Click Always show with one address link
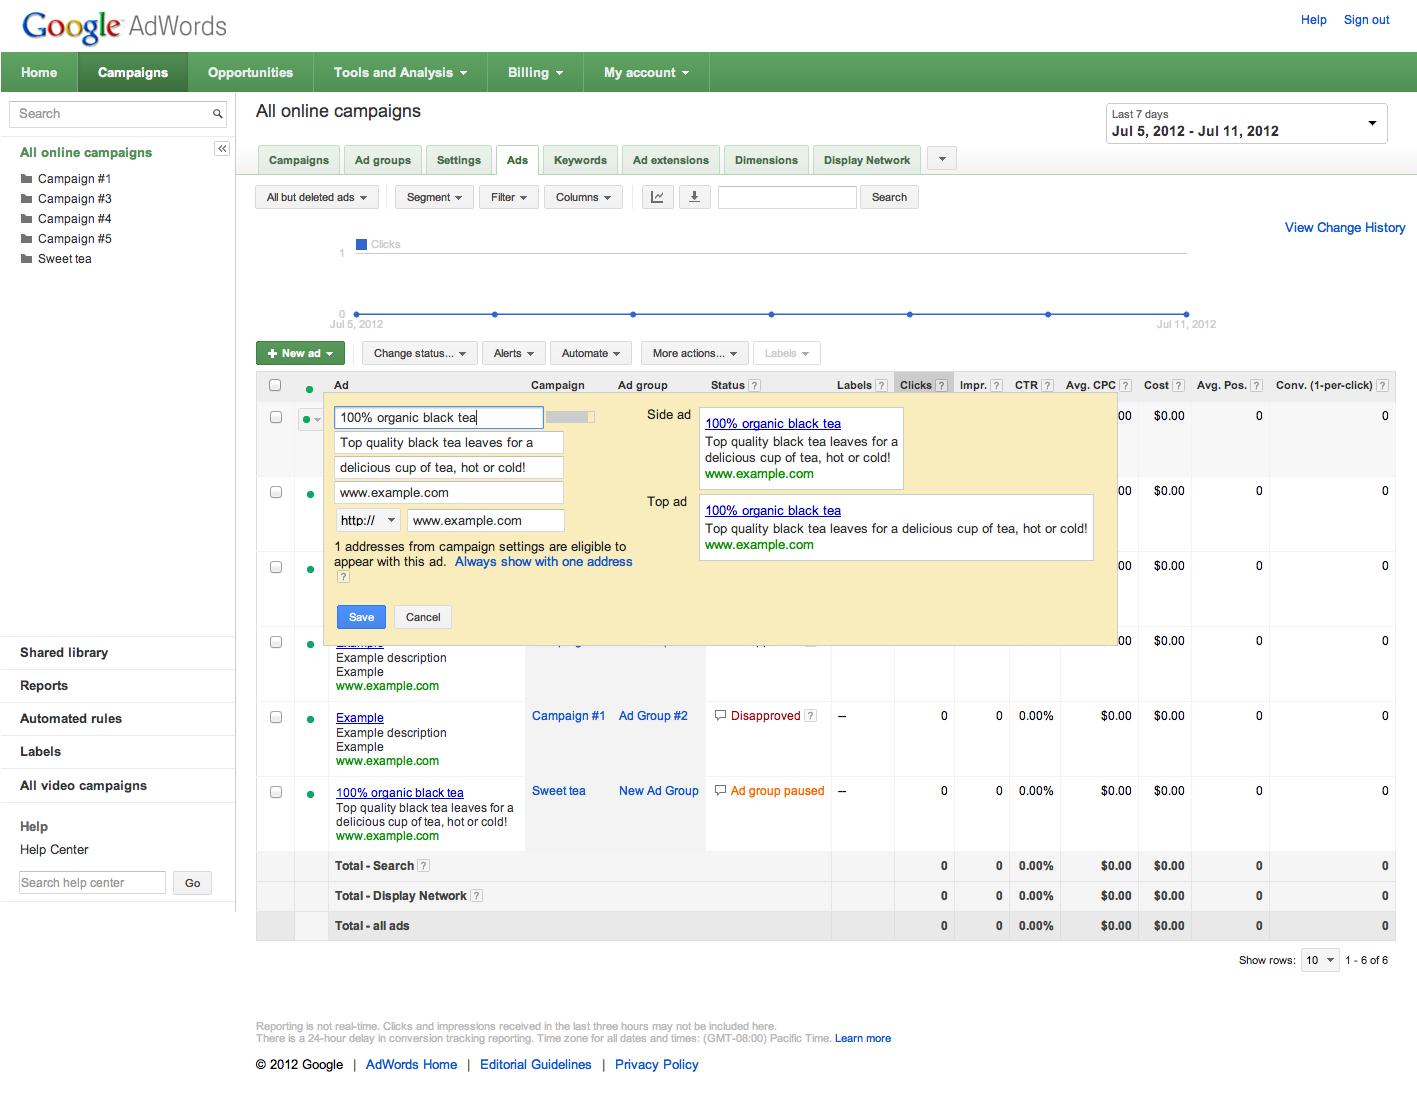Image resolution: width=1417 pixels, height=1107 pixels. click(x=544, y=562)
